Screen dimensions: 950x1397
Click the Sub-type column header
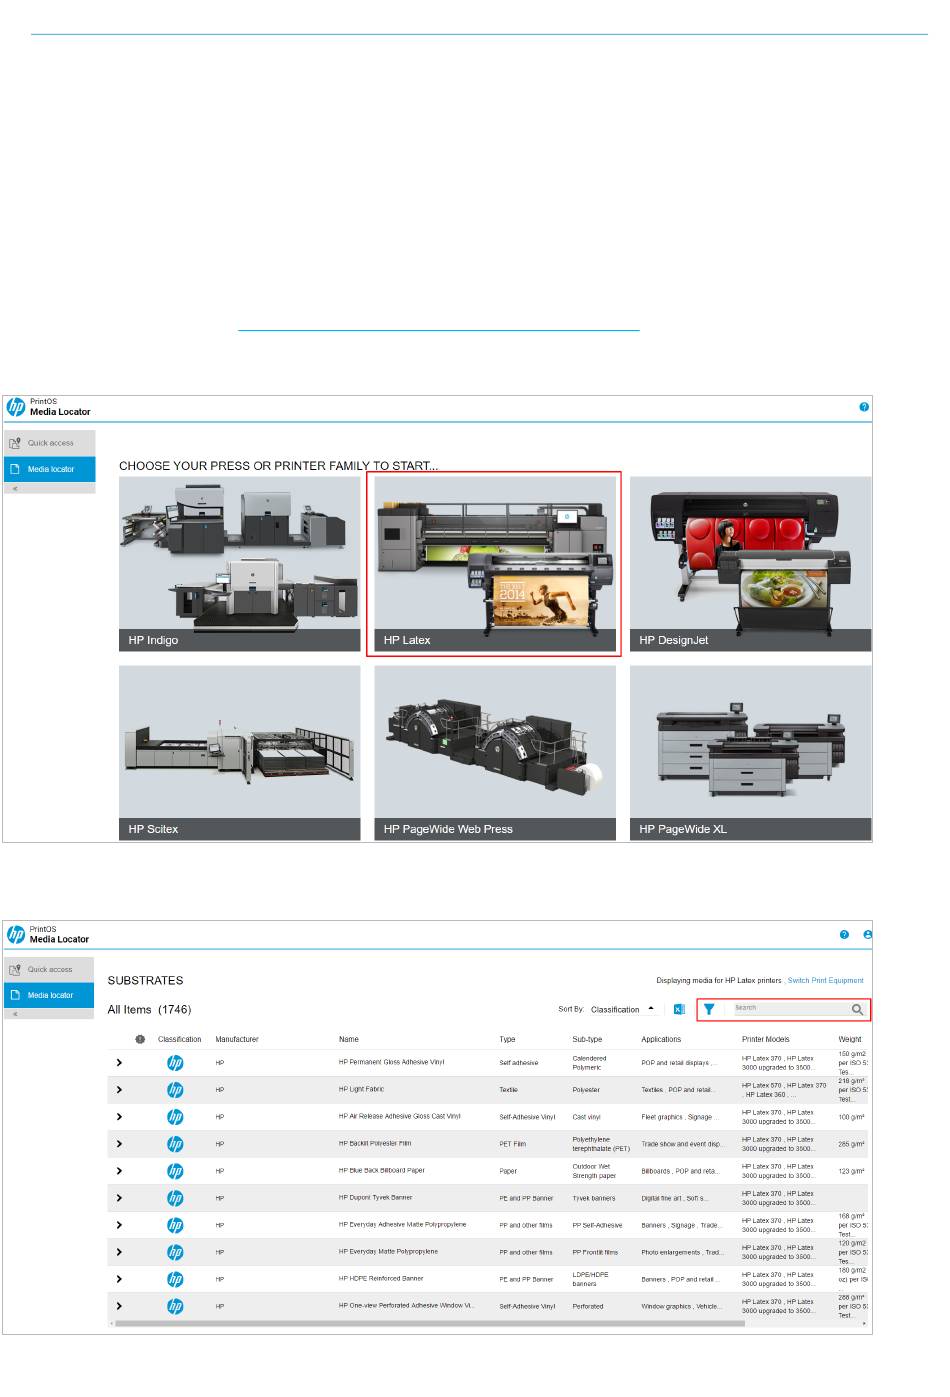click(x=587, y=1040)
